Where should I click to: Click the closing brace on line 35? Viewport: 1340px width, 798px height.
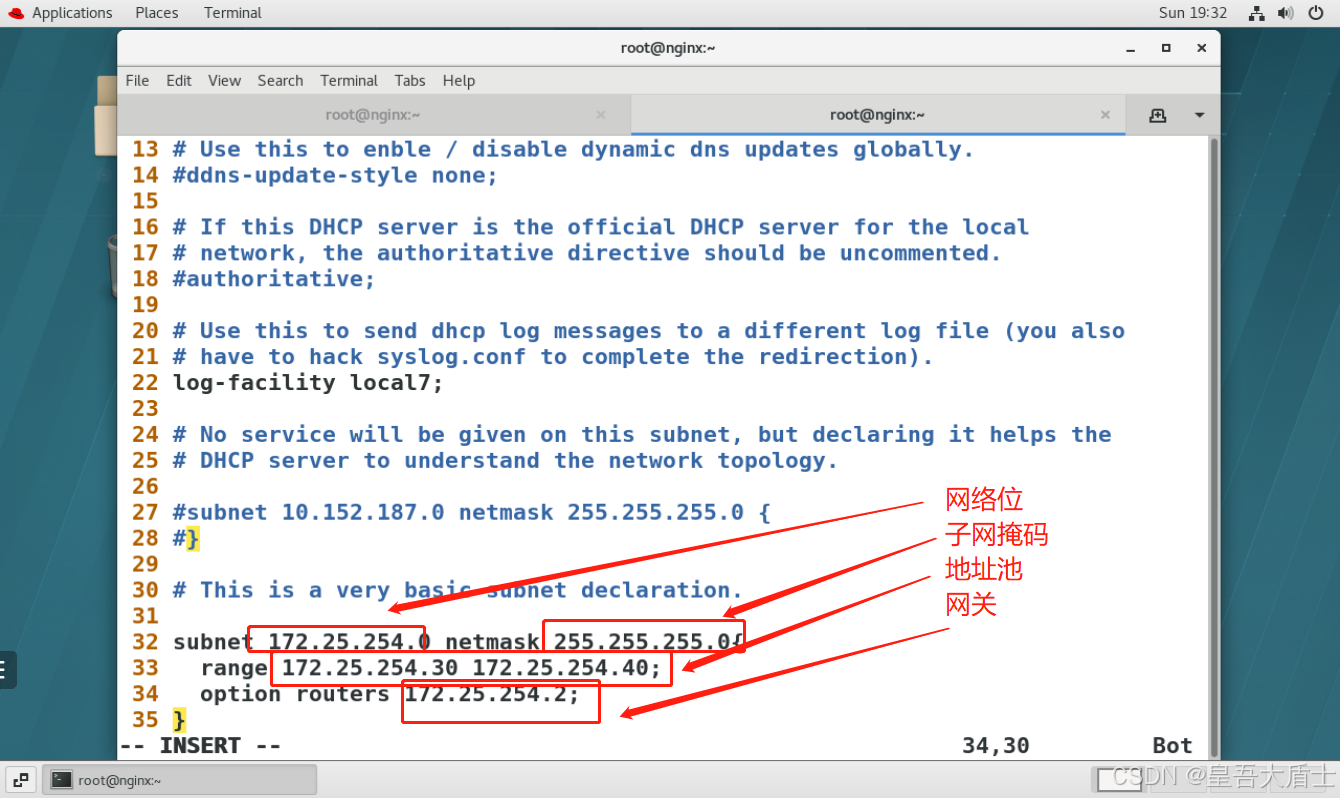[x=179, y=720]
